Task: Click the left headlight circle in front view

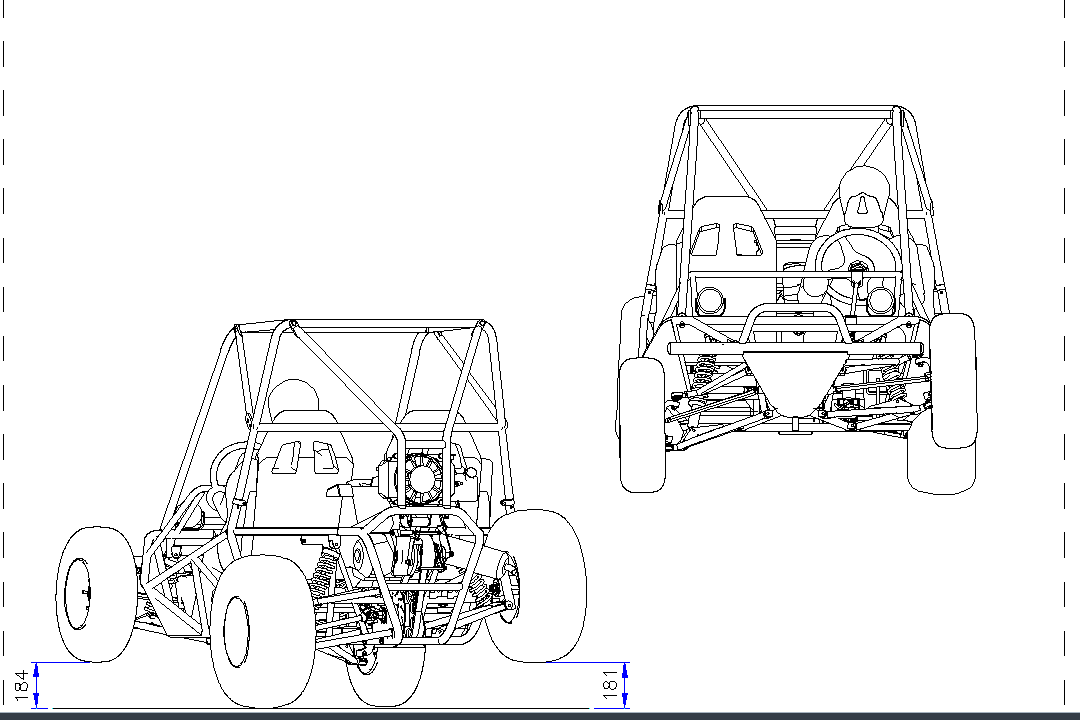Action: click(x=712, y=297)
